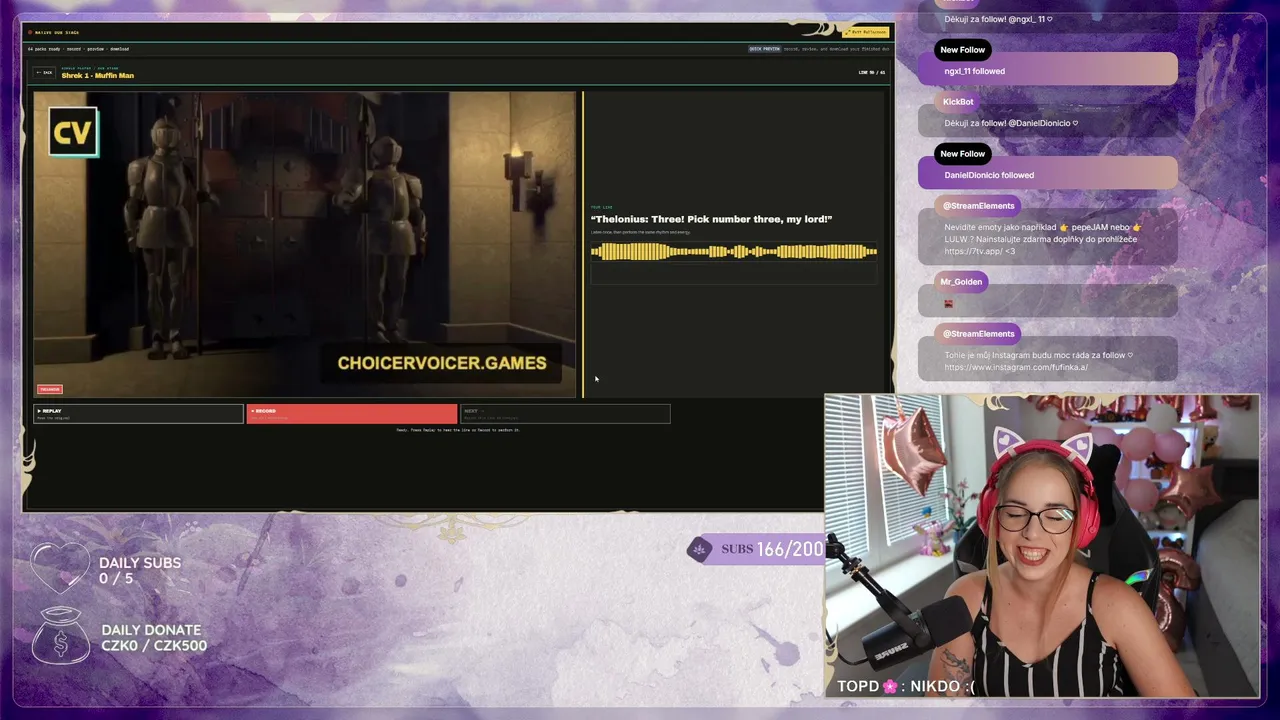Image resolution: width=1280 pixels, height=720 pixels.
Task: Click the Mr_Golden username in chat
Action: (961, 282)
